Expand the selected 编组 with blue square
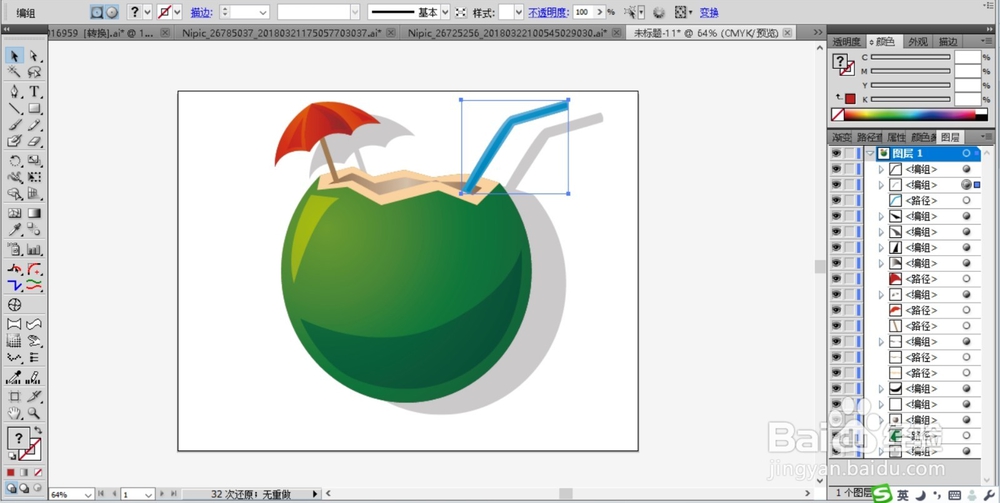Screen dimensions: 1000x503 pos(881,185)
